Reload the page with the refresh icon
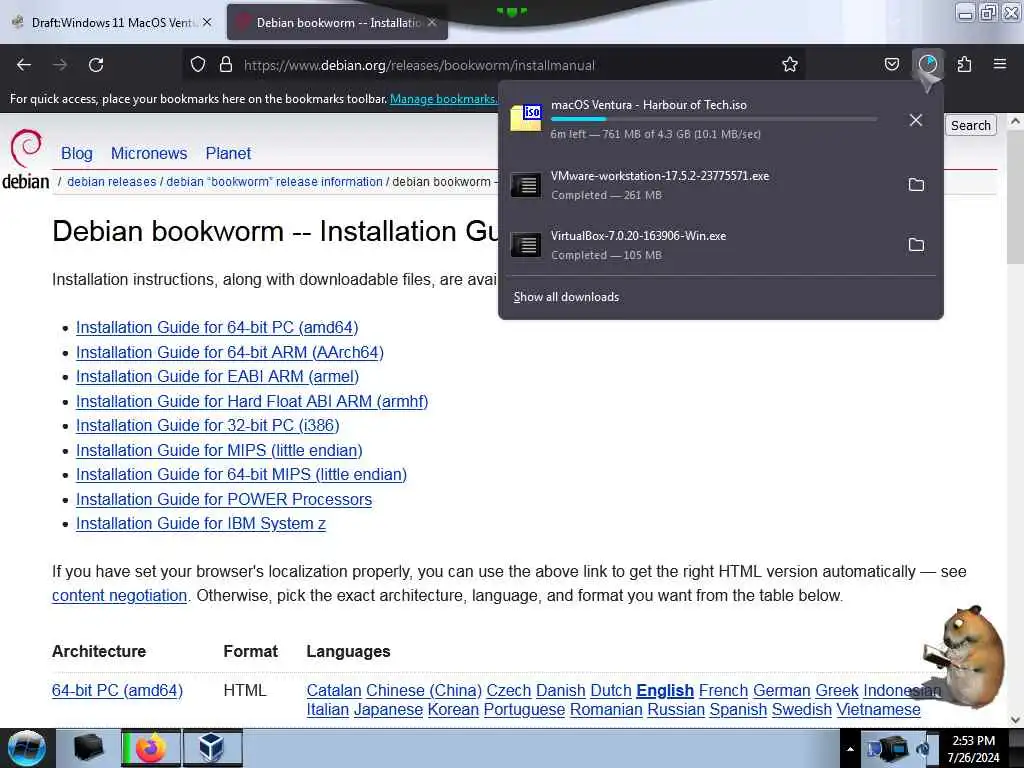This screenshot has width=1024, height=768. click(96, 65)
